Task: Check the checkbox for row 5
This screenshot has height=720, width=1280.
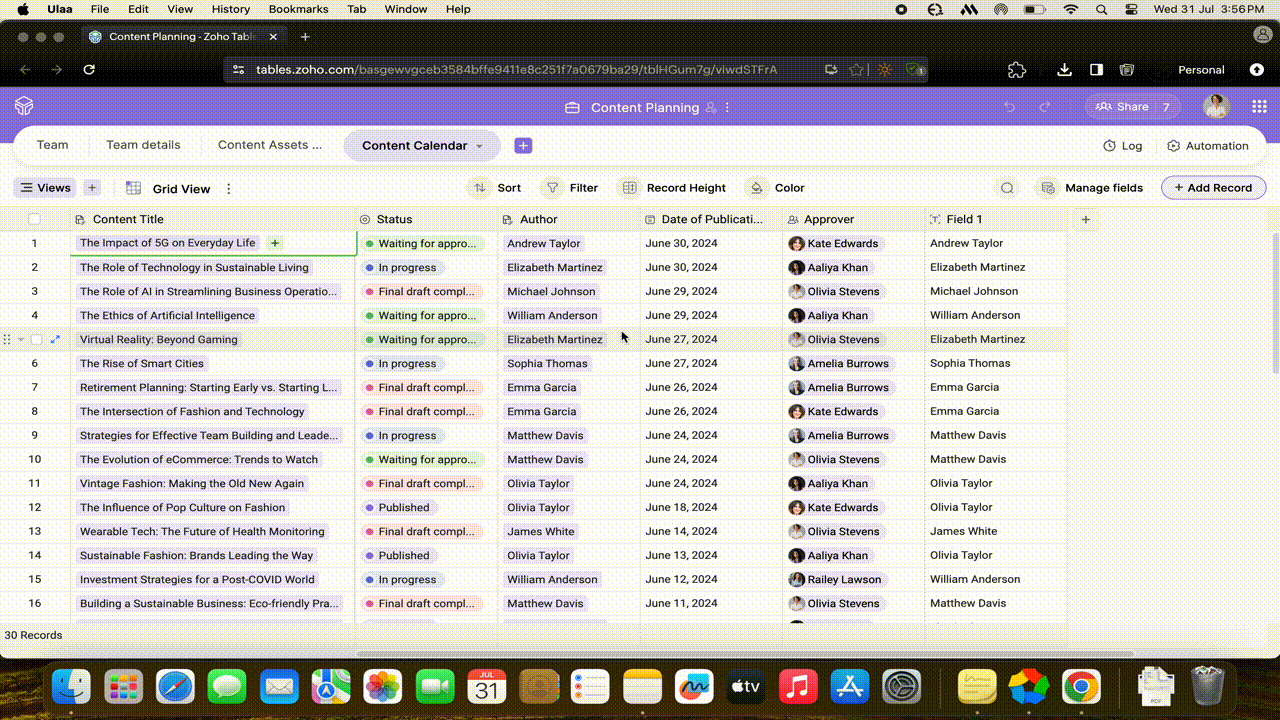Action: (x=36, y=340)
